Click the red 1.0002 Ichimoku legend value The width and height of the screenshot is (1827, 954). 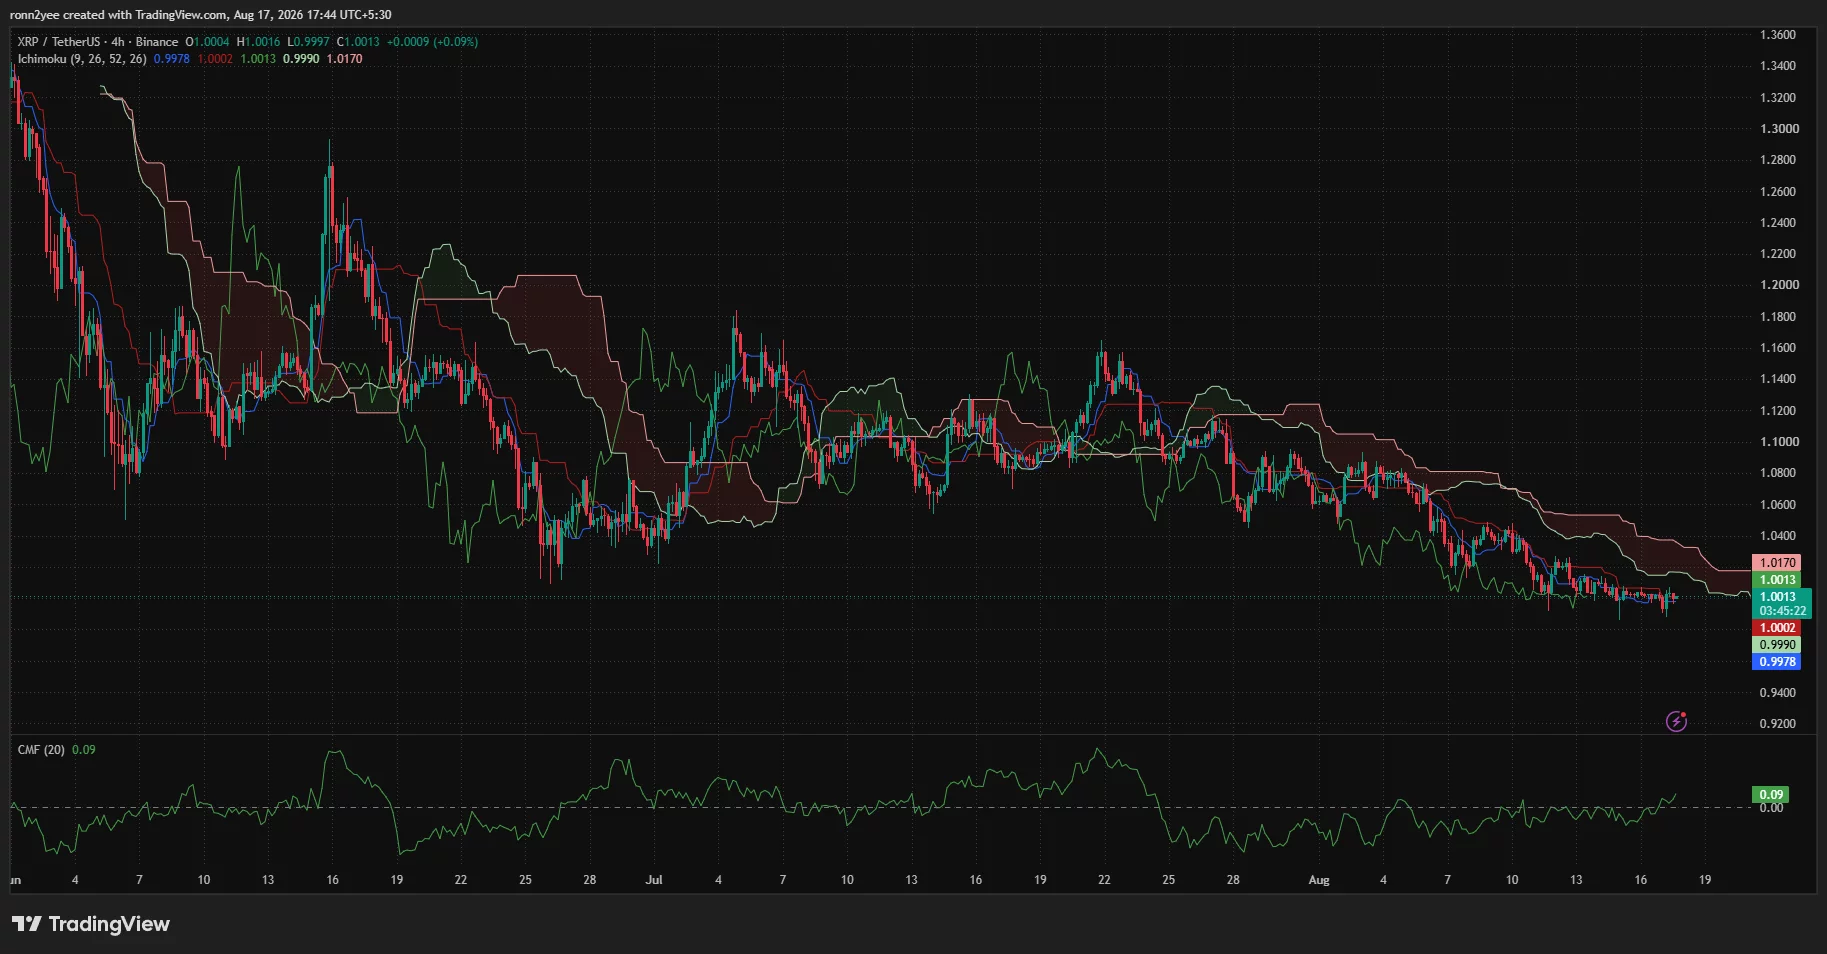(215, 59)
